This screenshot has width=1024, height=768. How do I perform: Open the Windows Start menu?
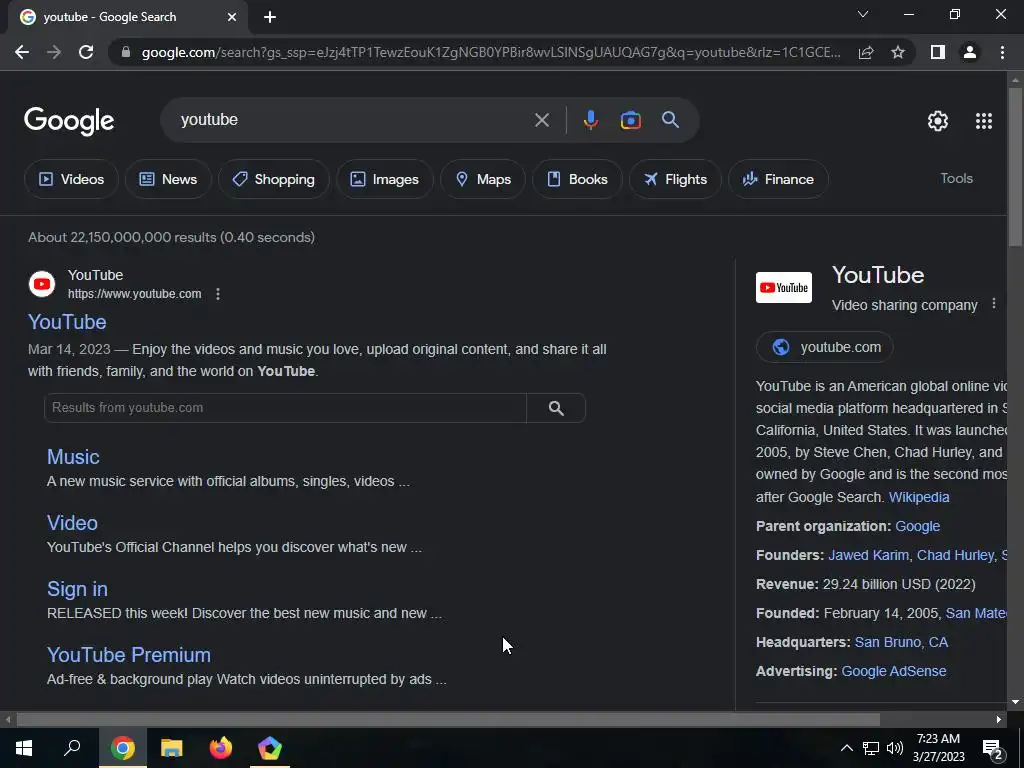[24, 748]
